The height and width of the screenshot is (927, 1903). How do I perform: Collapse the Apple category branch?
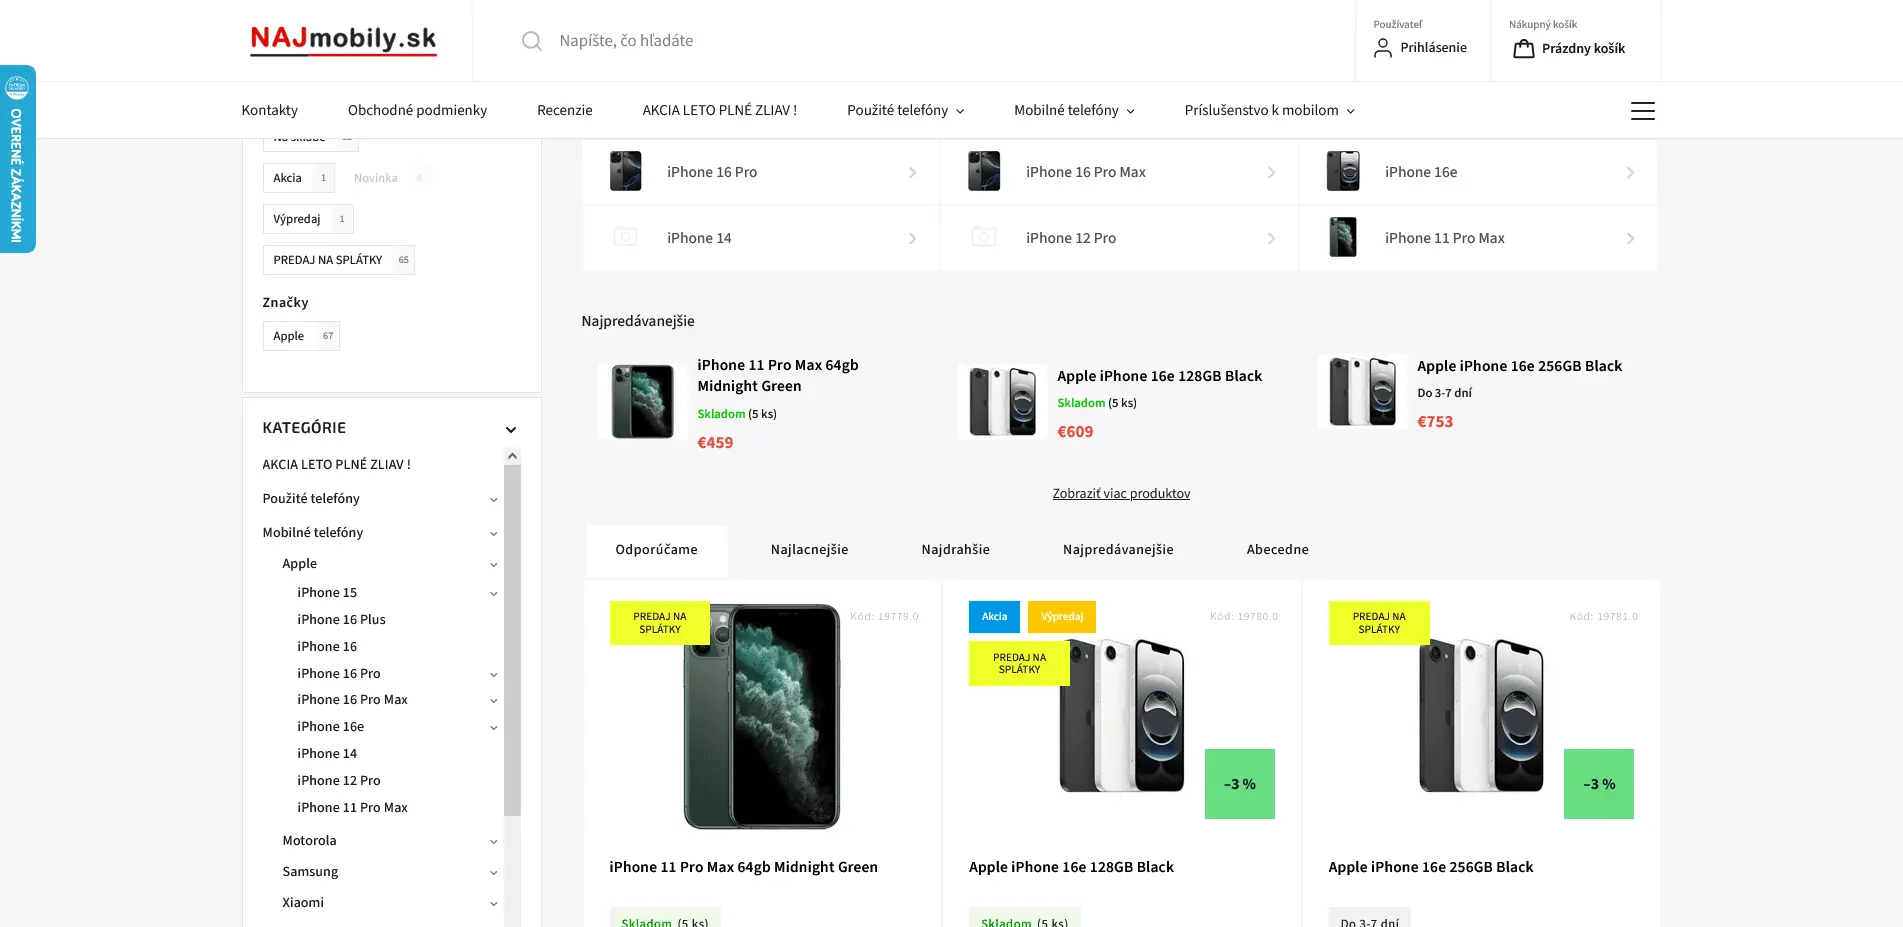493,565
